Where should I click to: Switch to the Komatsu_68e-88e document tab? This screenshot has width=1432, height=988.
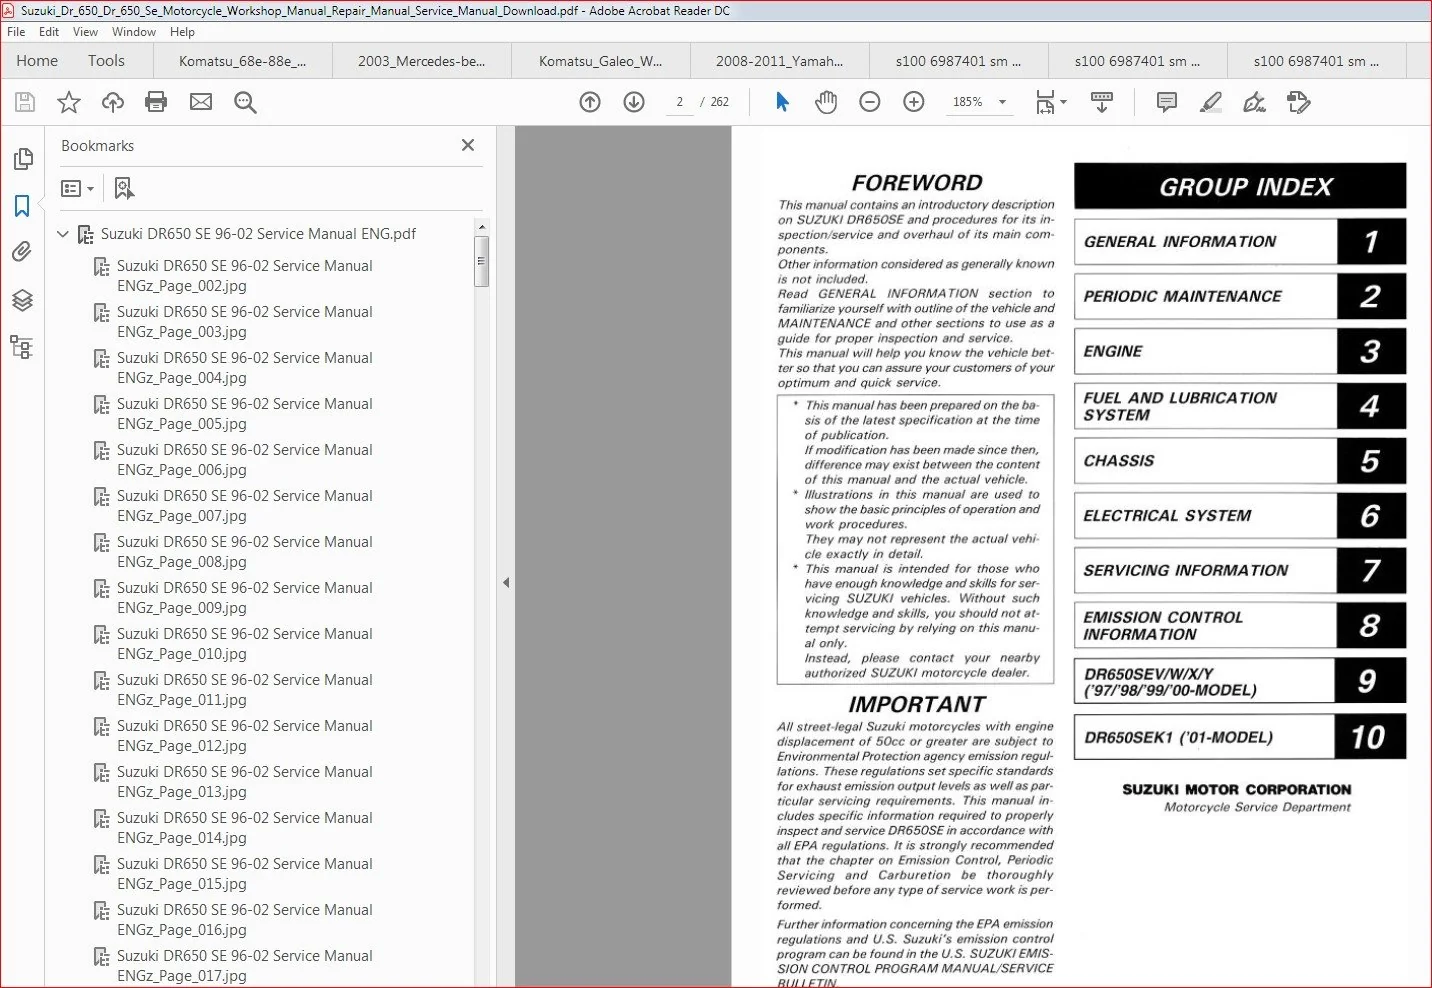point(243,61)
